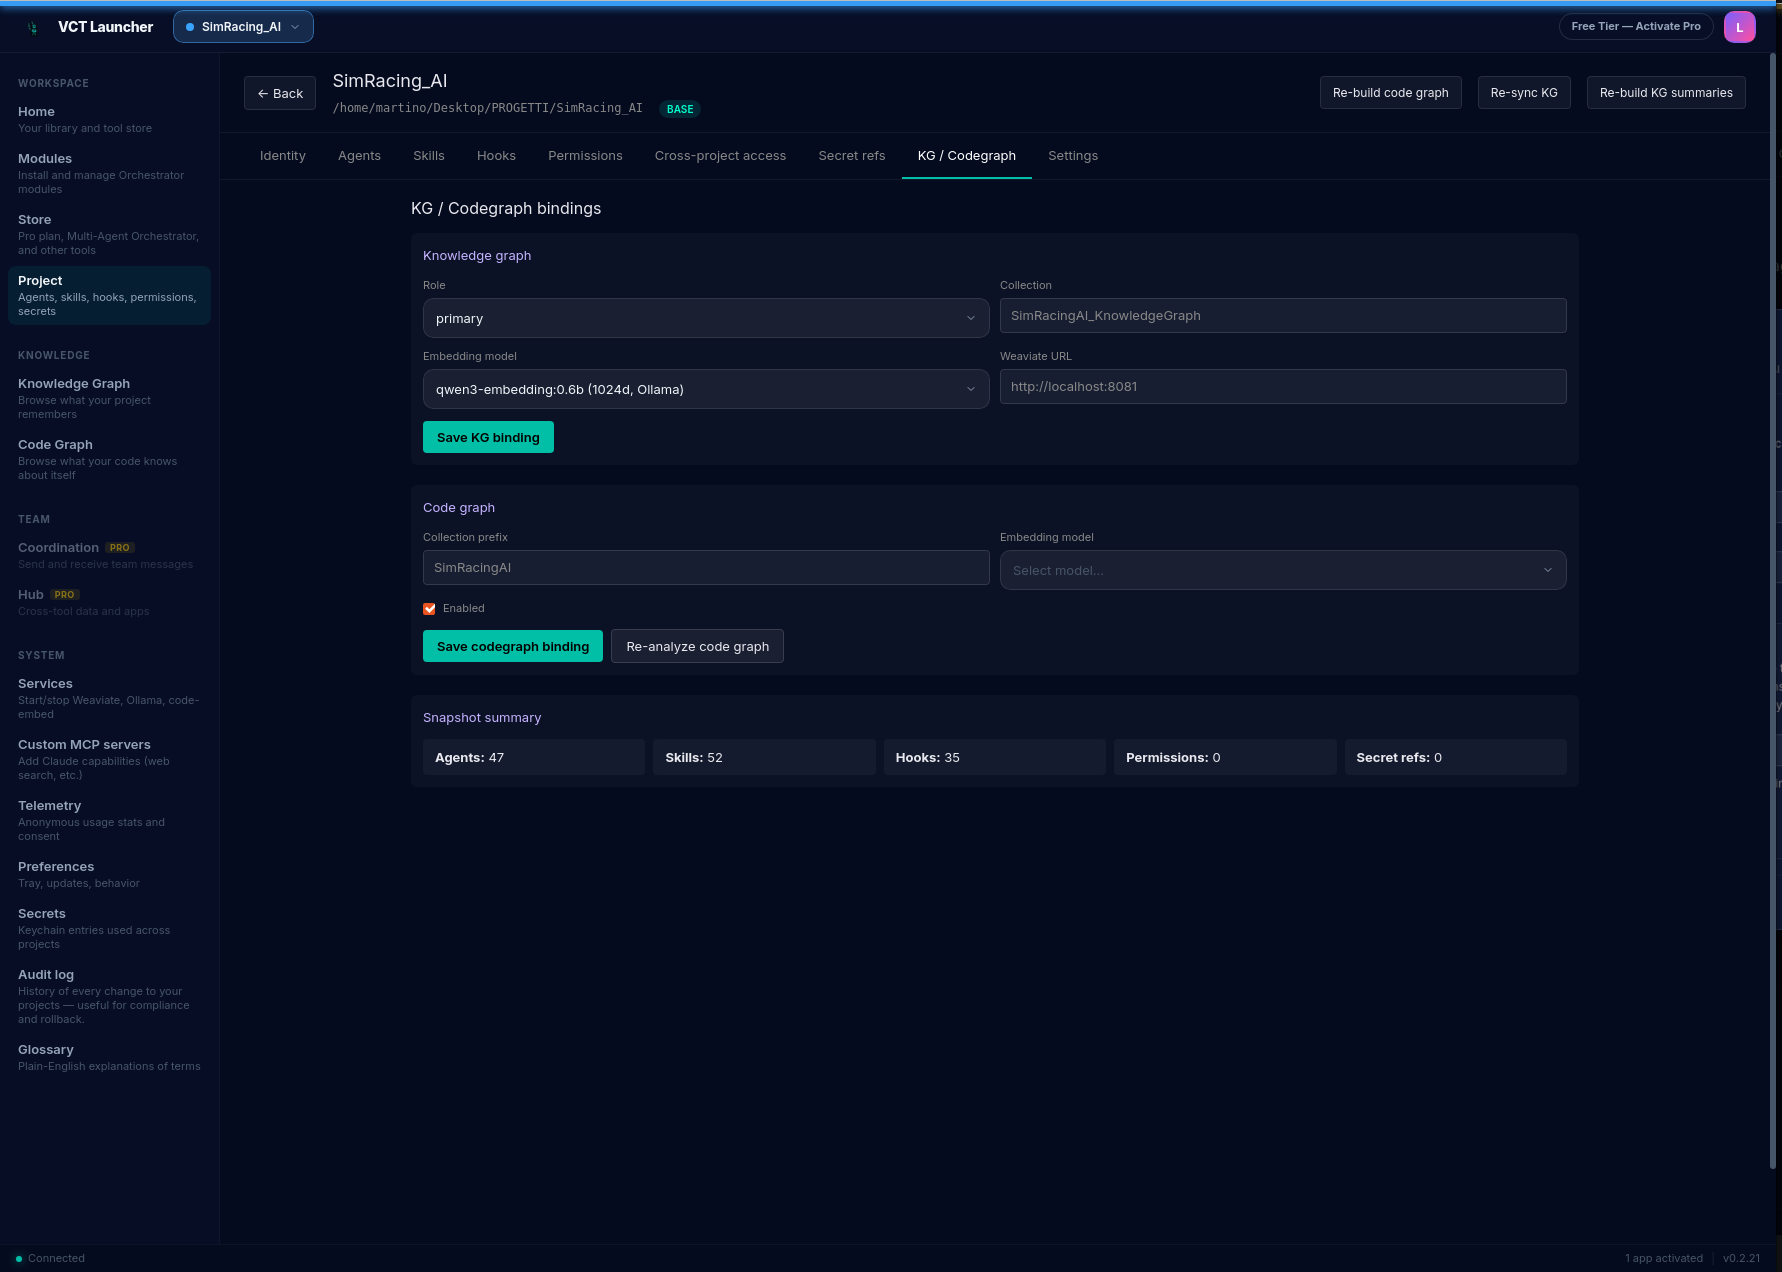
Task: Click the VCT Launcher logo icon
Action: (x=33, y=27)
